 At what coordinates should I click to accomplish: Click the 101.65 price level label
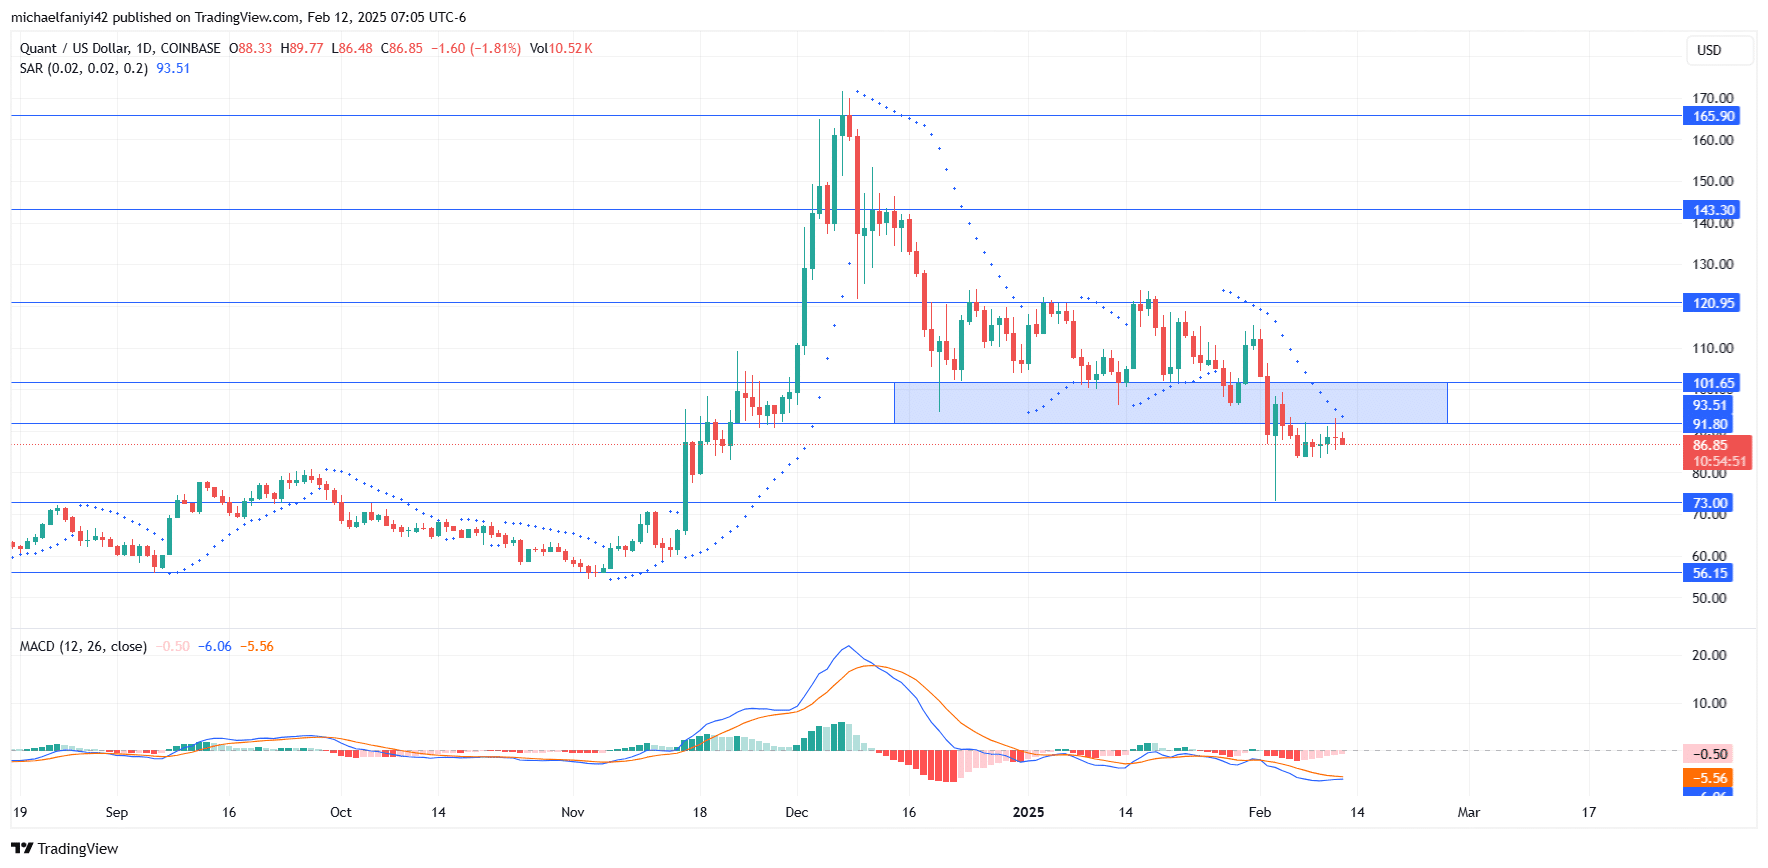(x=1713, y=383)
